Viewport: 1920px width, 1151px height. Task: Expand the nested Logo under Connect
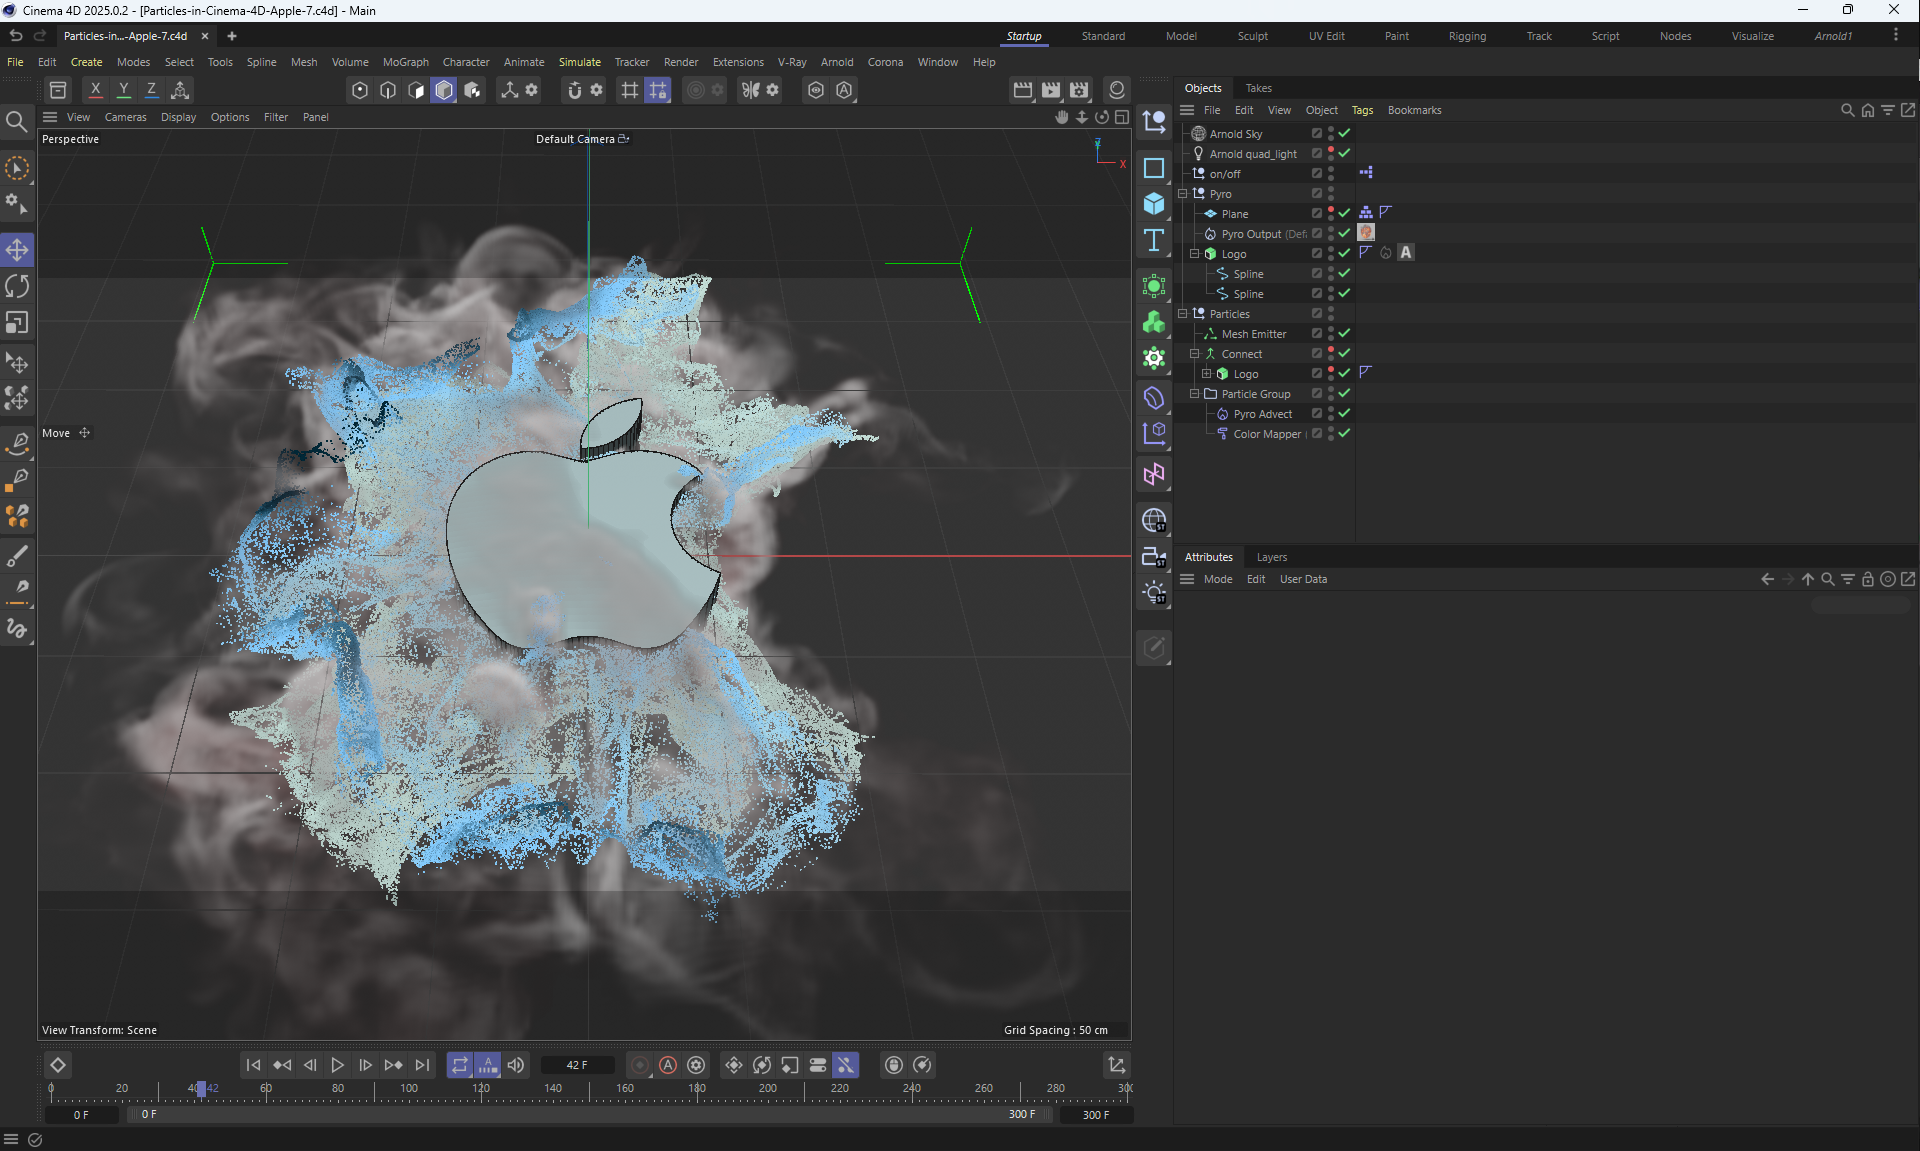click(1207, 374)
